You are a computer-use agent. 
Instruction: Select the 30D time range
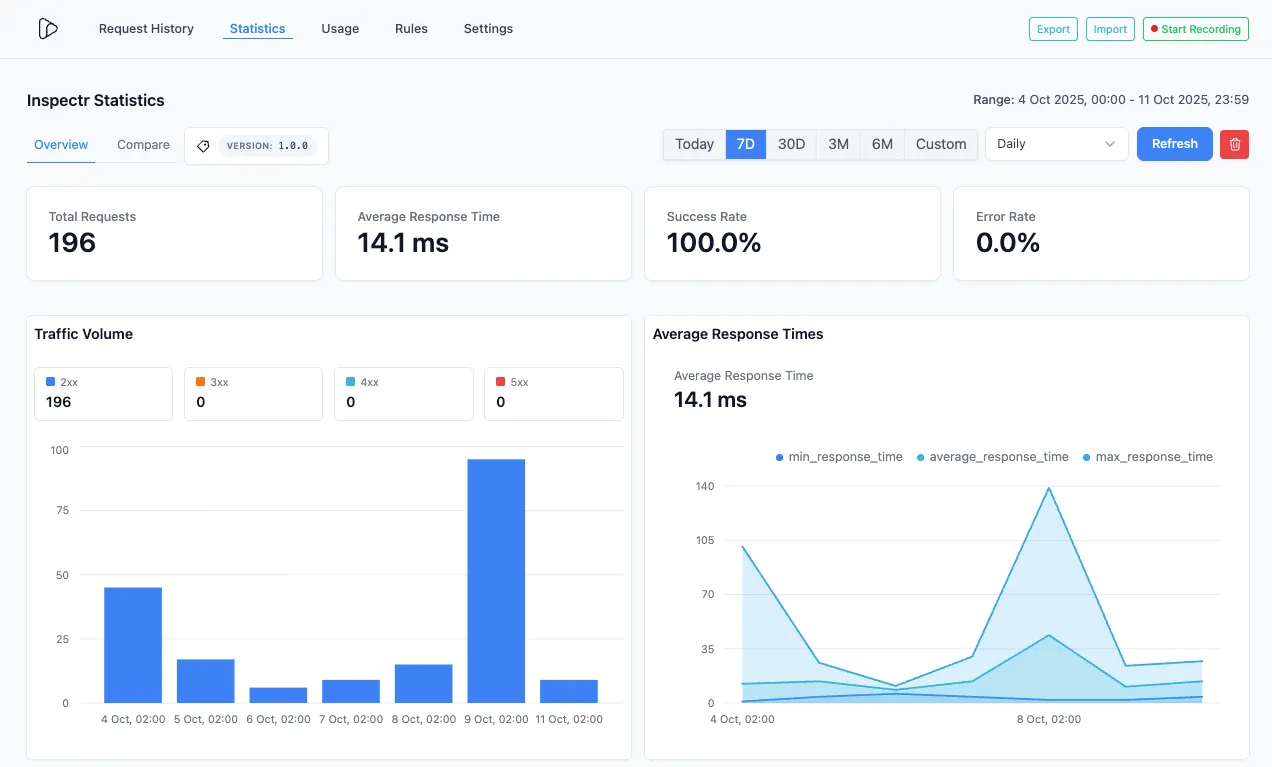(x=791, y=144)
